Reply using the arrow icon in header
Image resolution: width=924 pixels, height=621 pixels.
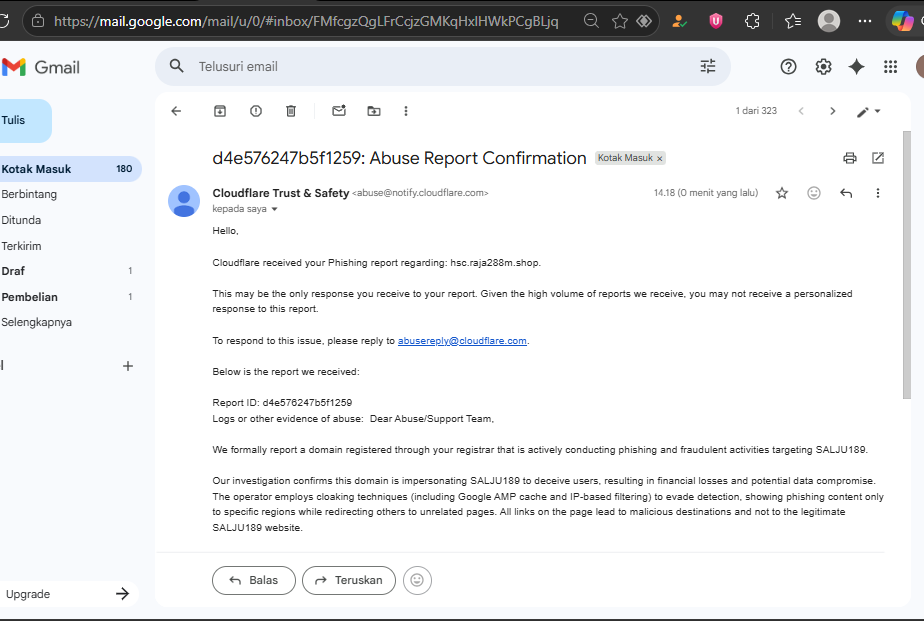click(846, 193)
